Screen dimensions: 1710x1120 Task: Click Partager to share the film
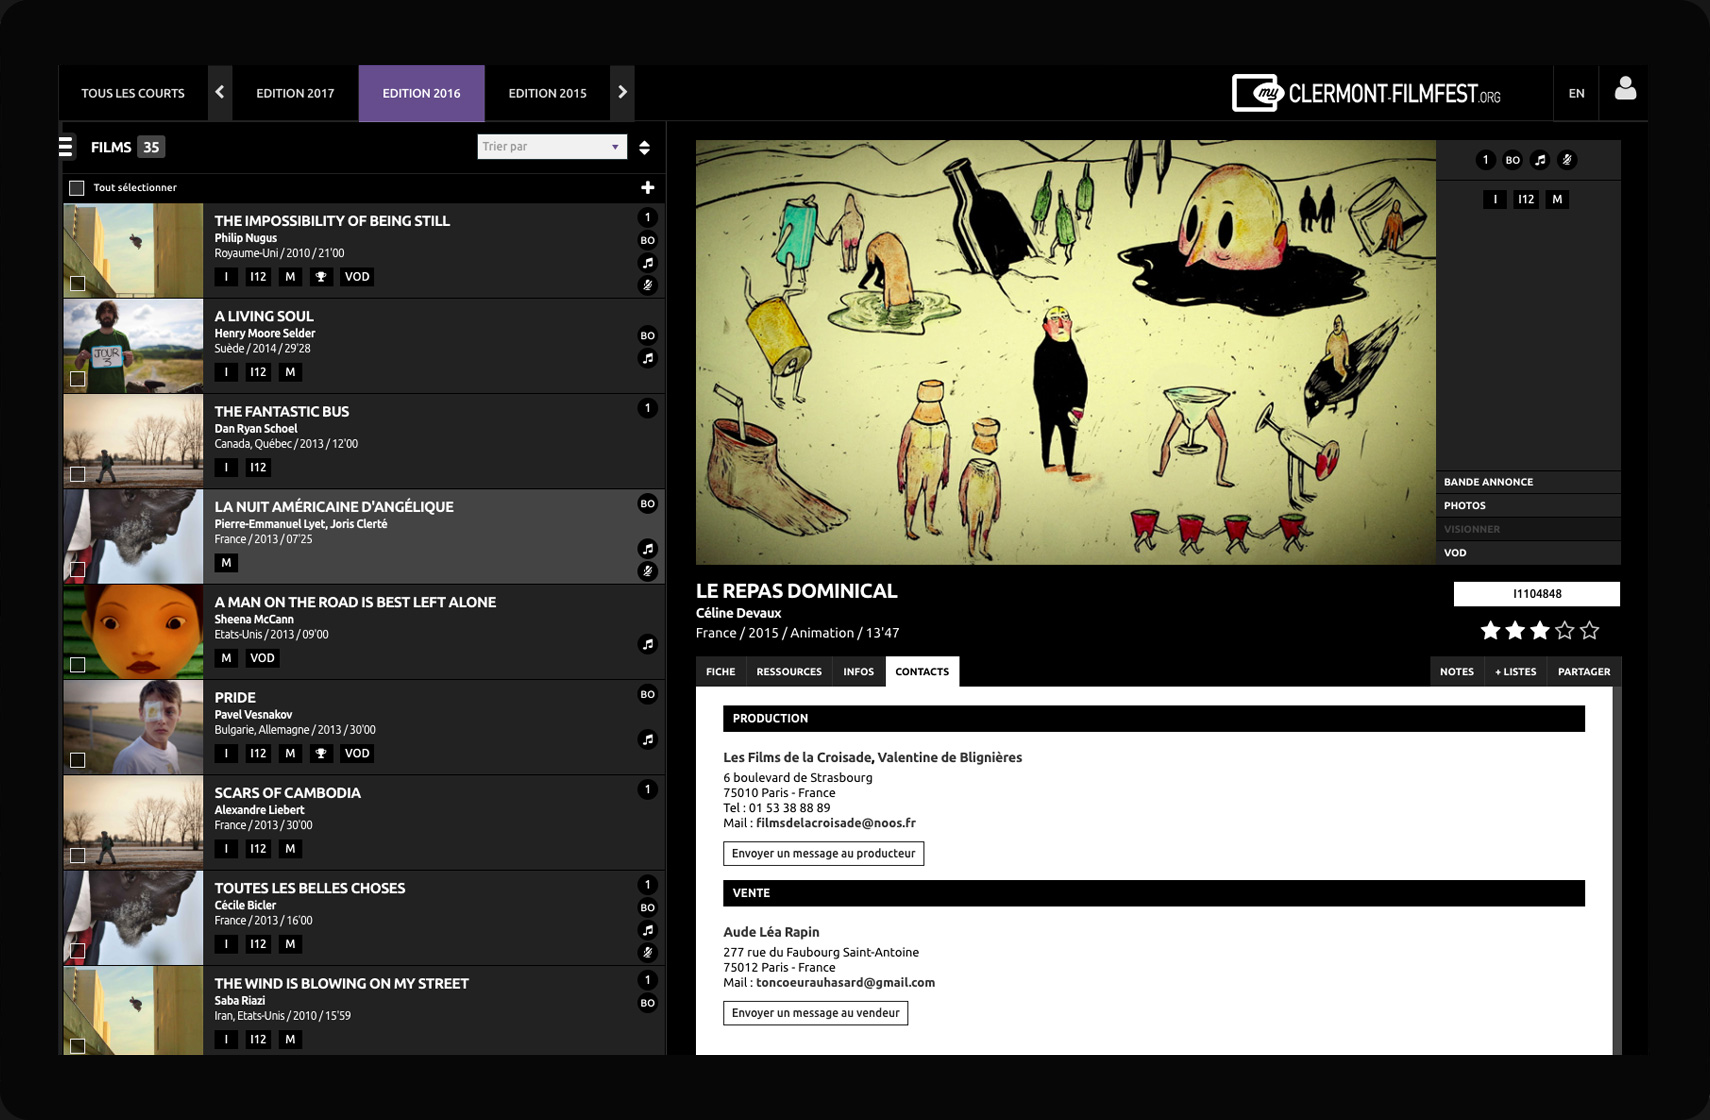tap(1584, 672)
